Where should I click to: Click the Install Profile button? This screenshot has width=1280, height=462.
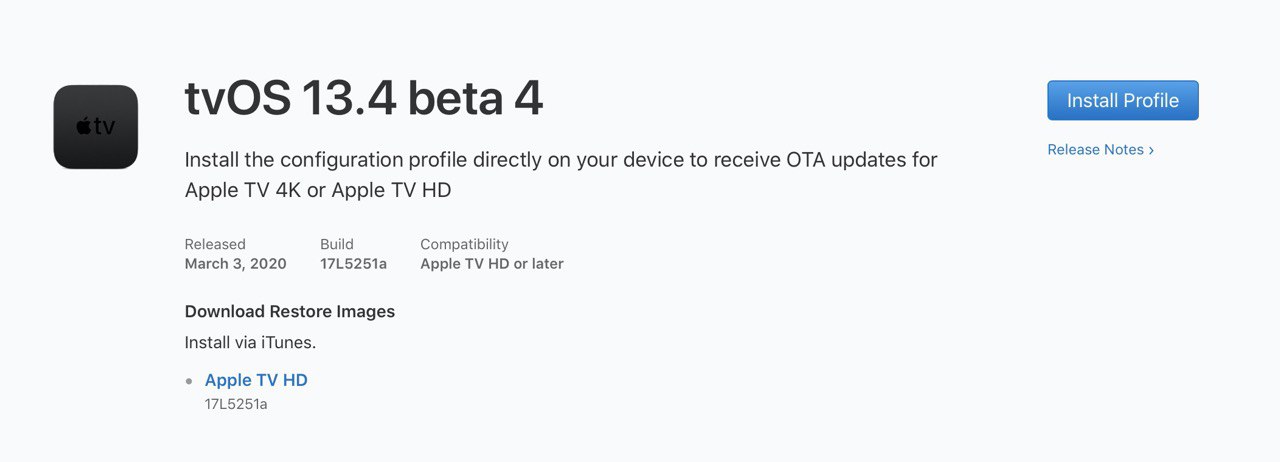tap(1122, 100)
